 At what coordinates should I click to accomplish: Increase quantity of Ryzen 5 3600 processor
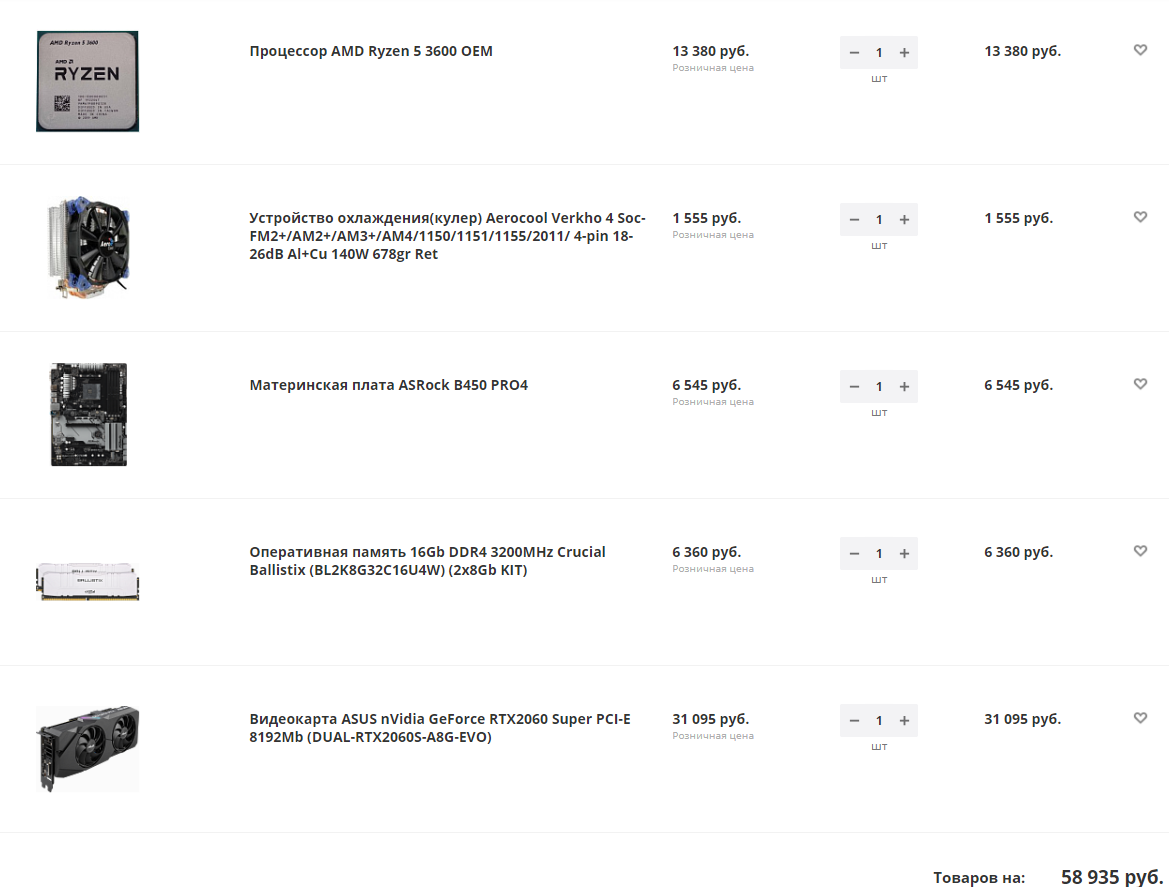[904, 52]
